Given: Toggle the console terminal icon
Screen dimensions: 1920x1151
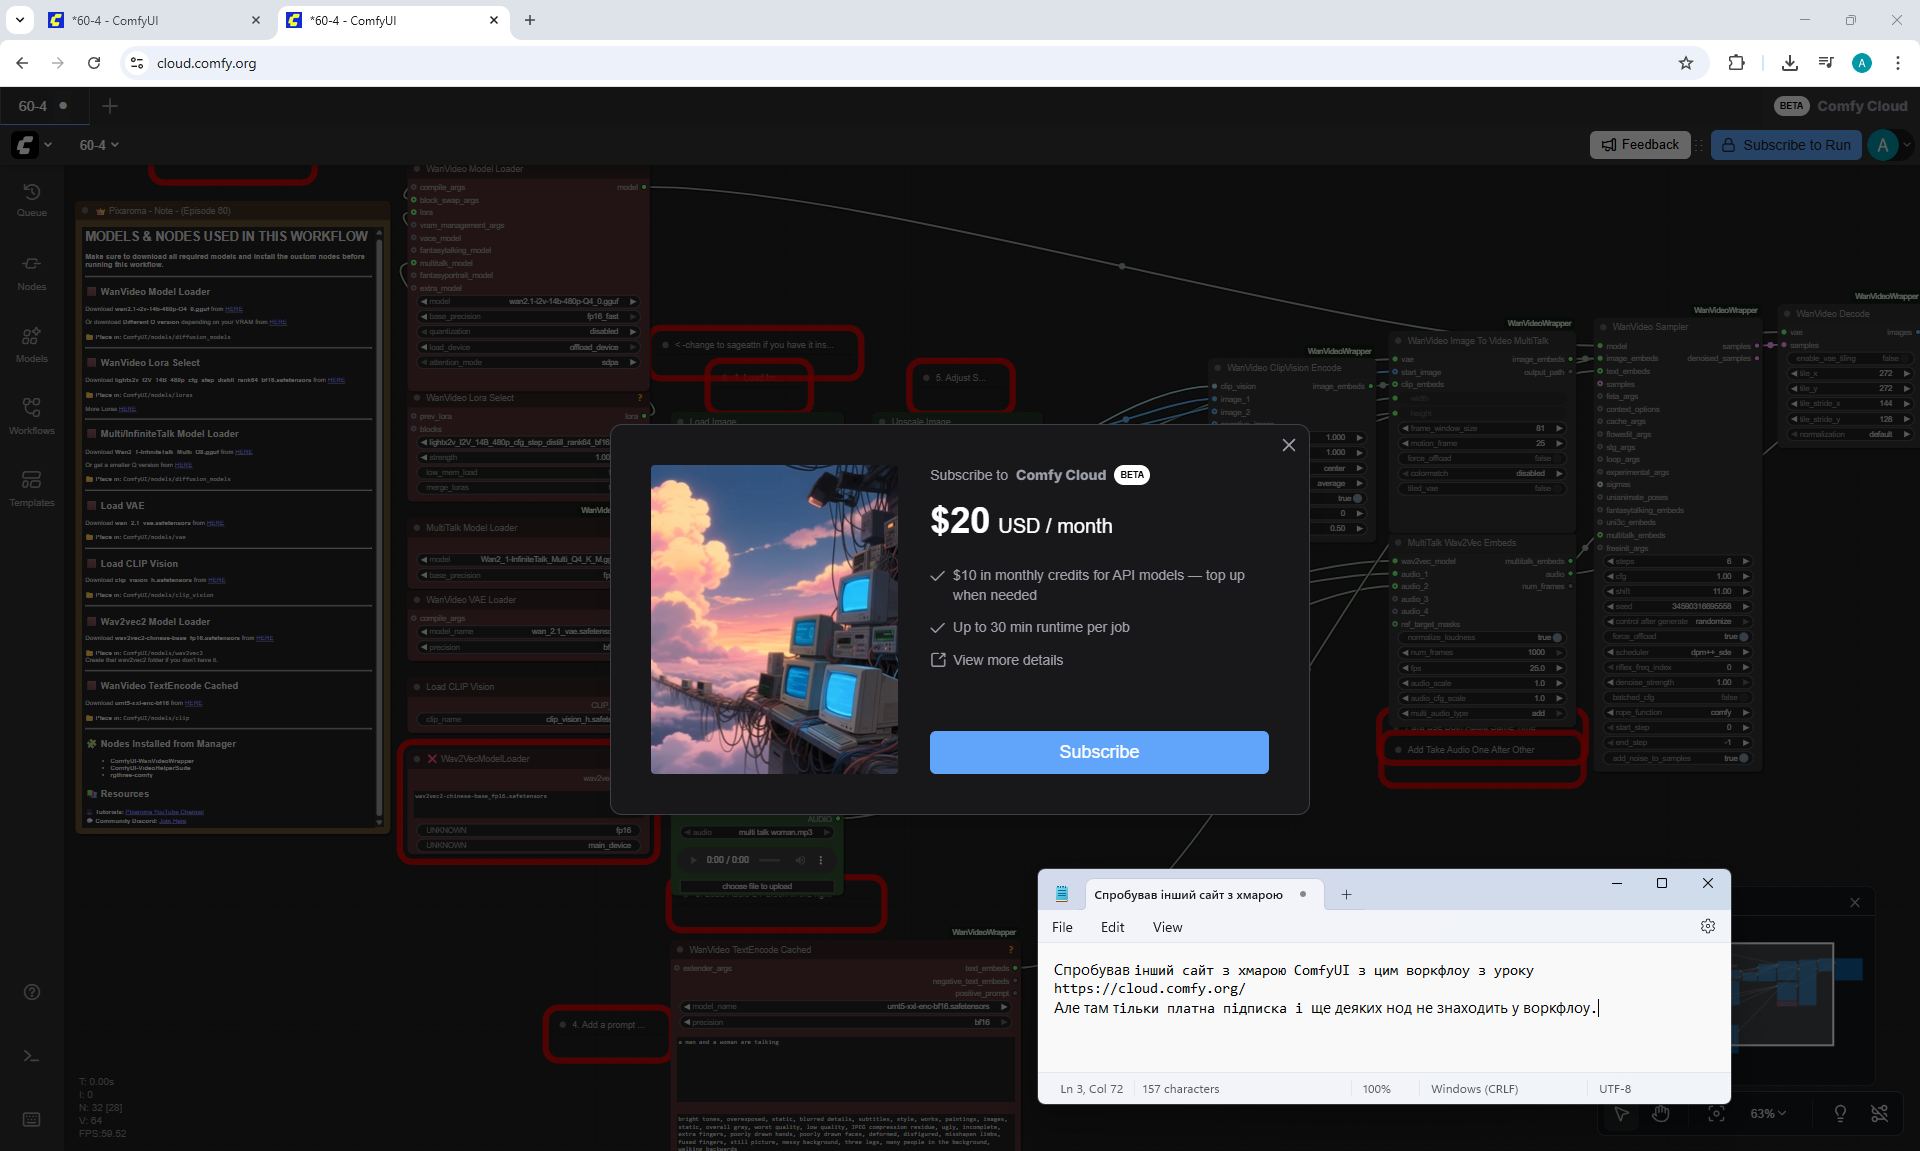Looking at the screenshot, I should [32, 1056].
